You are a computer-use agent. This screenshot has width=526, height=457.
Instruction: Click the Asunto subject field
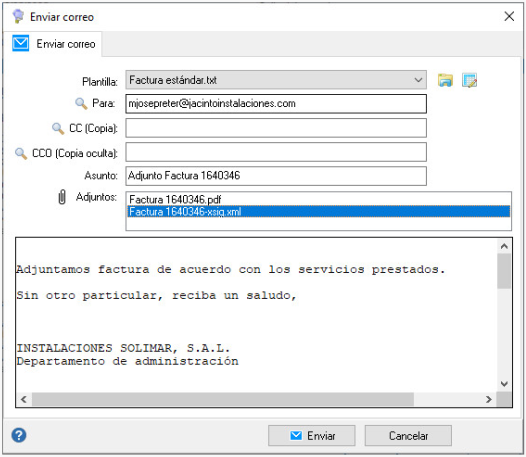click(x=276, y=176)
